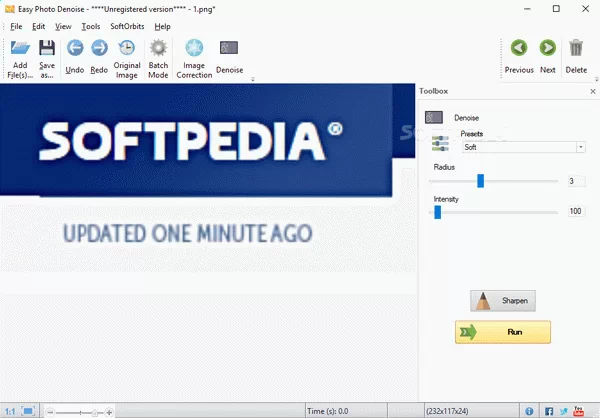Close the Toolbox panel

click(x=593, y=91)
